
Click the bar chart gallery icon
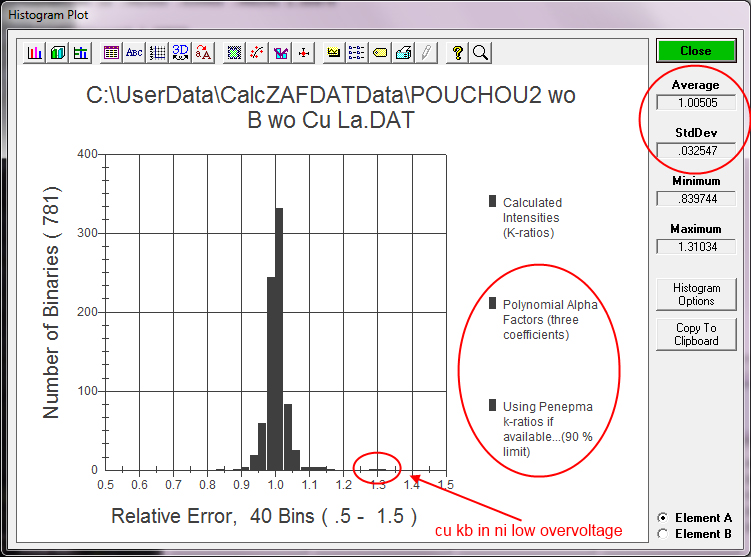click(x=35, y=52)
